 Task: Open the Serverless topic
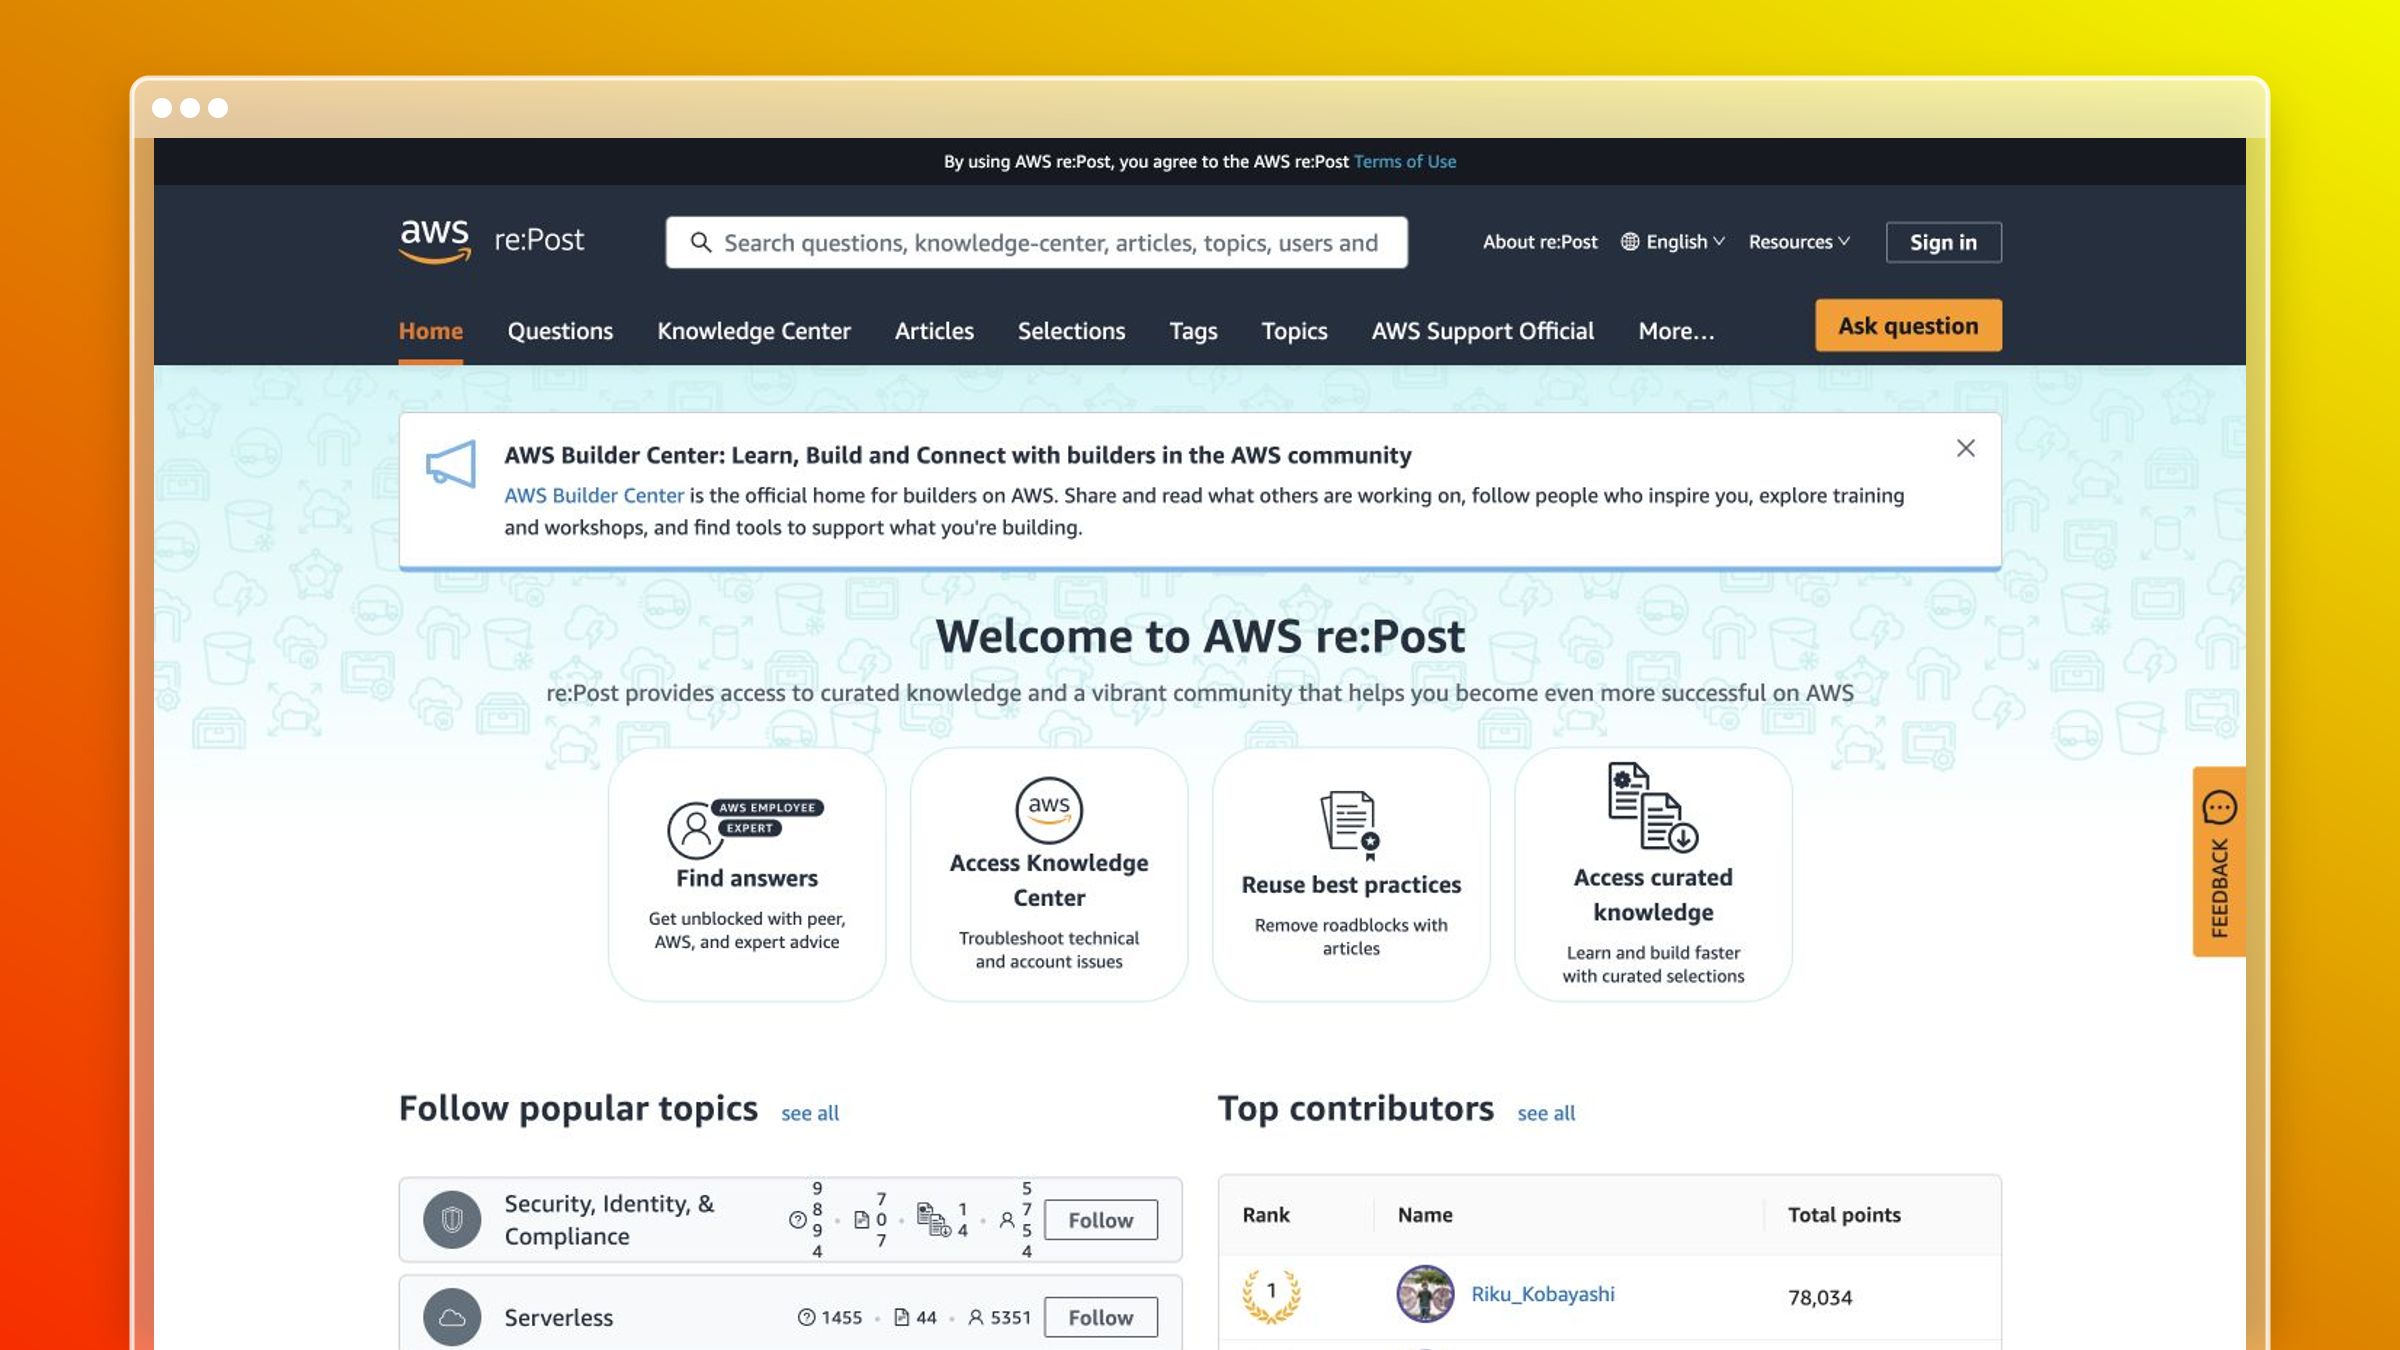558,1317
